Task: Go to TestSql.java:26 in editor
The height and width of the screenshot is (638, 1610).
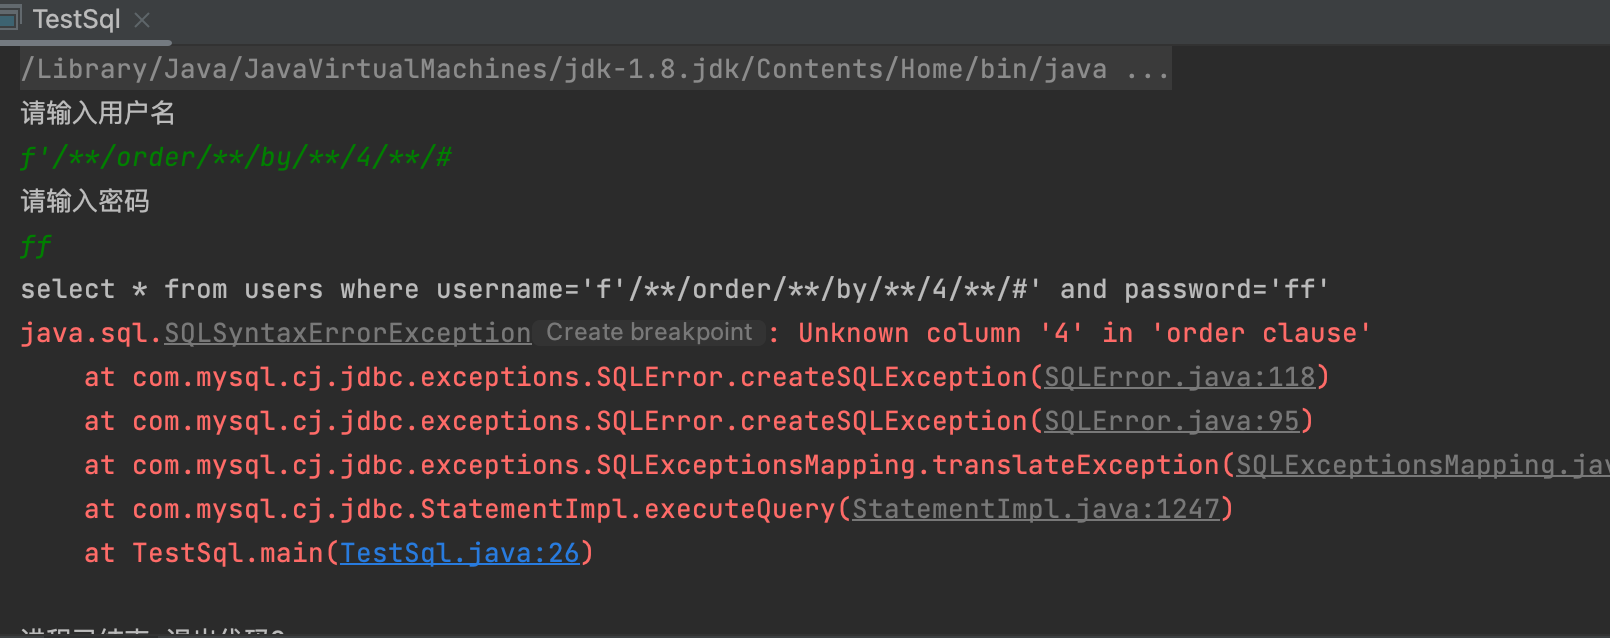Action: [459, 553]
